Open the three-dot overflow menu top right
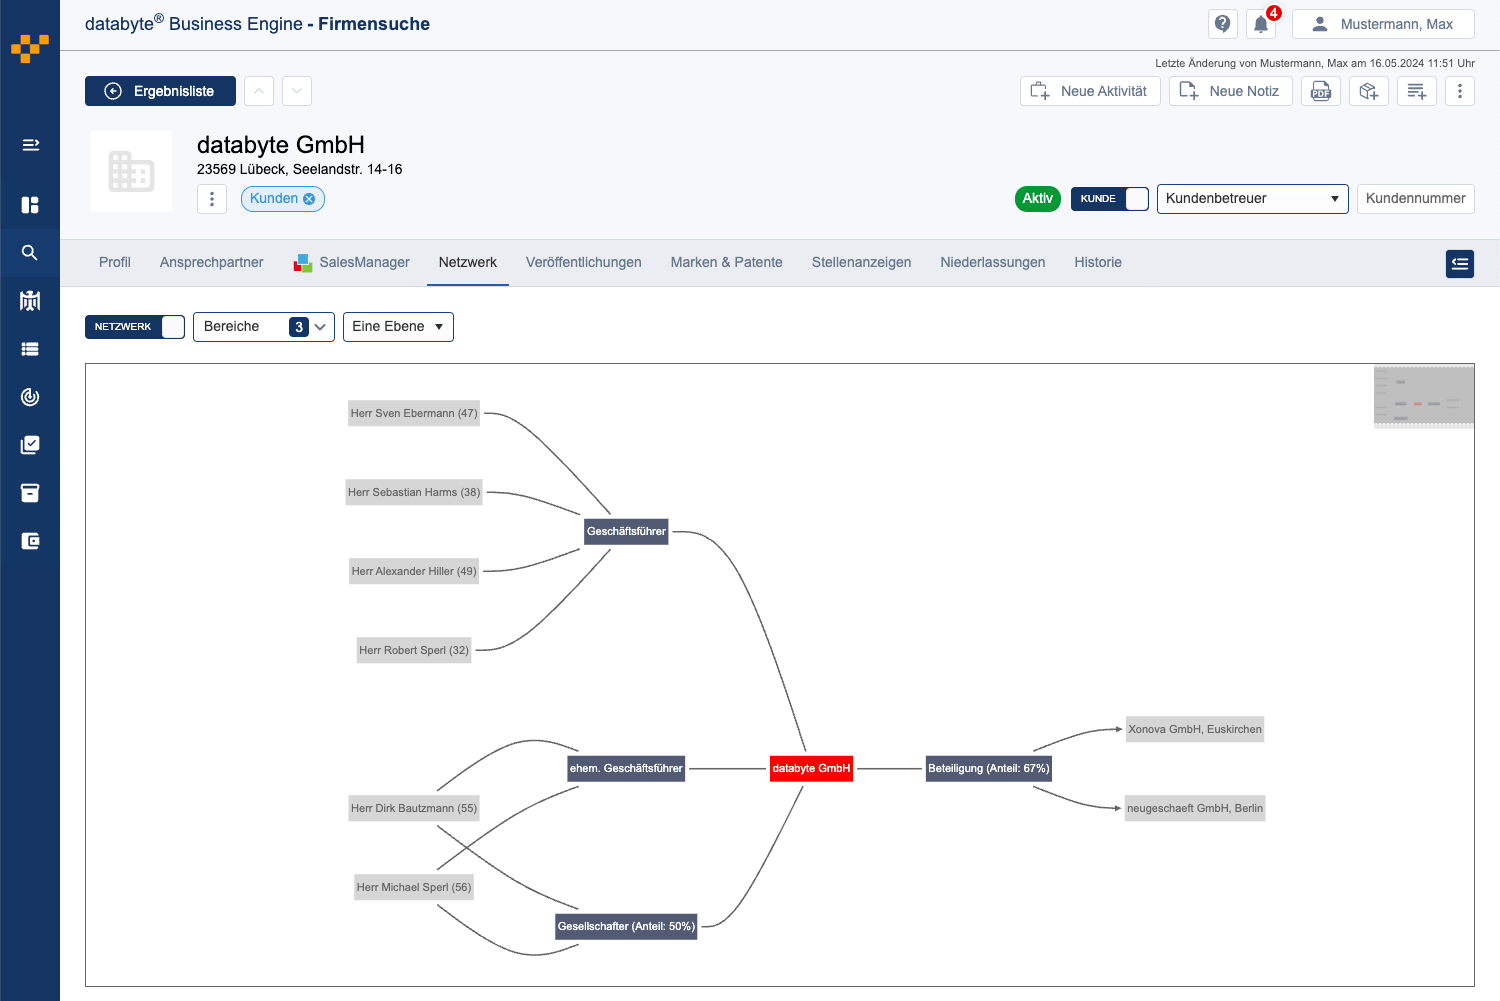The image size is (1500, 1001). point(1460,91)
